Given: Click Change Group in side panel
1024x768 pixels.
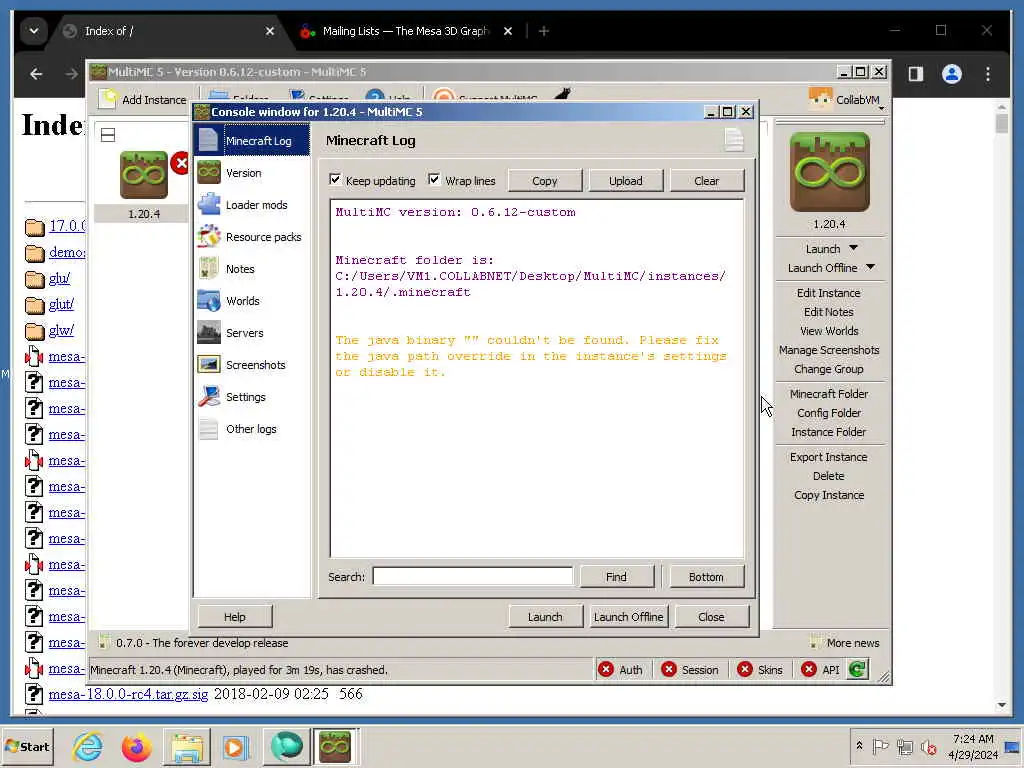Looking at the screenshot, I should [829, 369].
